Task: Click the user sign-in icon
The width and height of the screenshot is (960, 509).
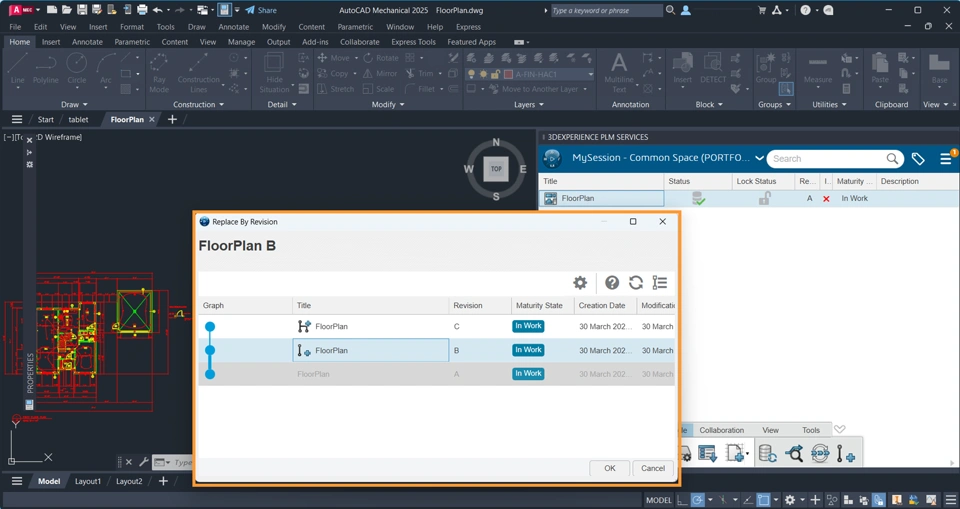Action: (686, 10)
